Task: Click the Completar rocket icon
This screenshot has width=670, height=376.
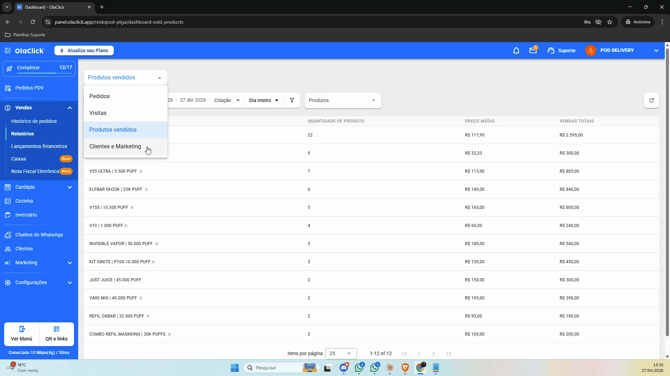Action: click(9, 68)
